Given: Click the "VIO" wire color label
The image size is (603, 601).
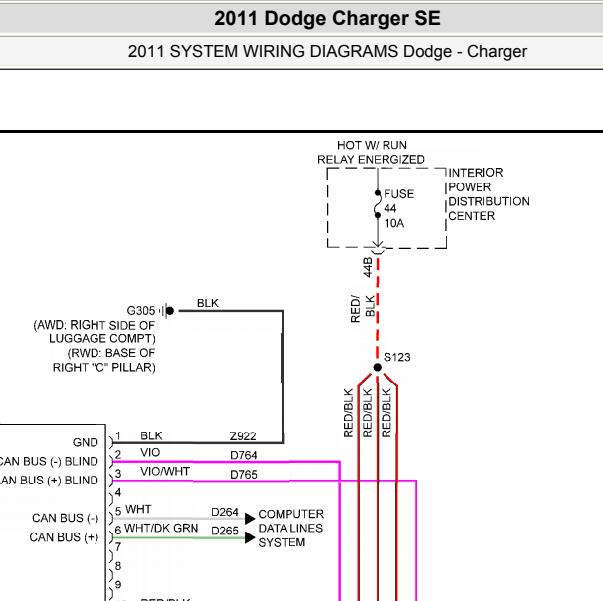Looking at the screenshot, I should tap(150, 452).
